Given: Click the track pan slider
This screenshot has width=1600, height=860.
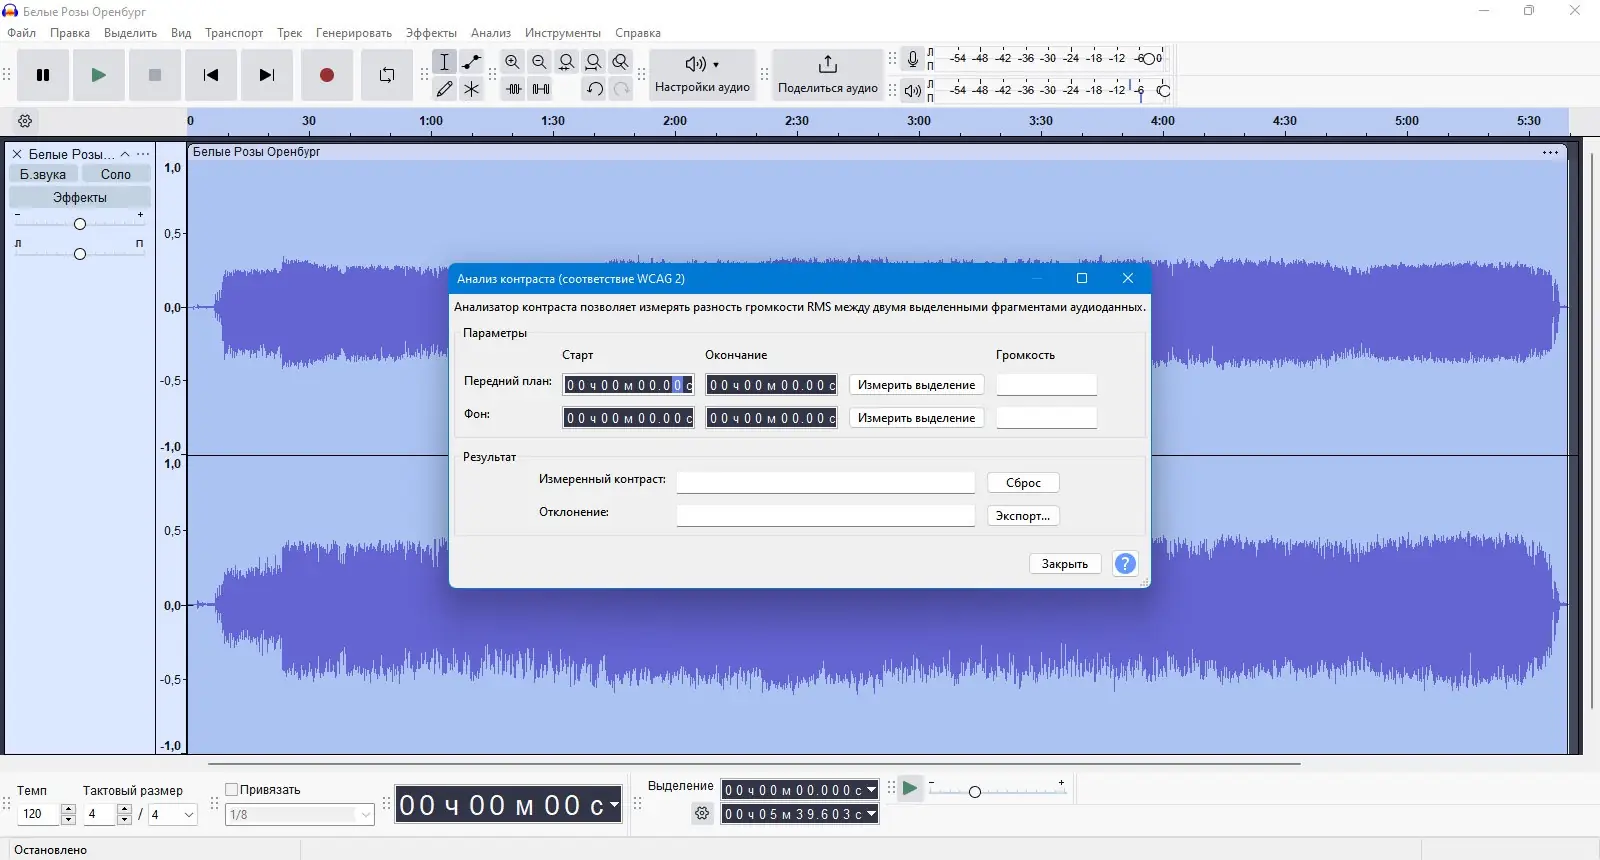Looking at the screenshot, I should pyautogui.click(x=80, y=253).
